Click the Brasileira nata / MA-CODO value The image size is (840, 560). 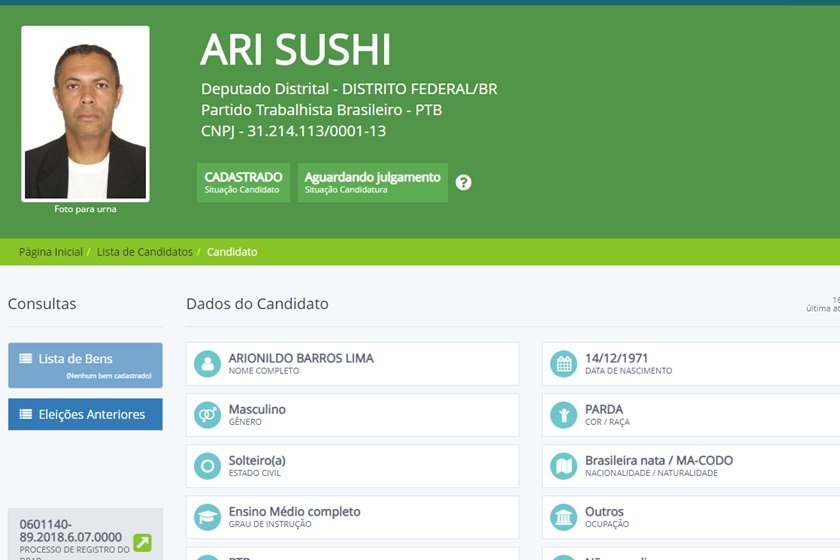pos(659,460)
